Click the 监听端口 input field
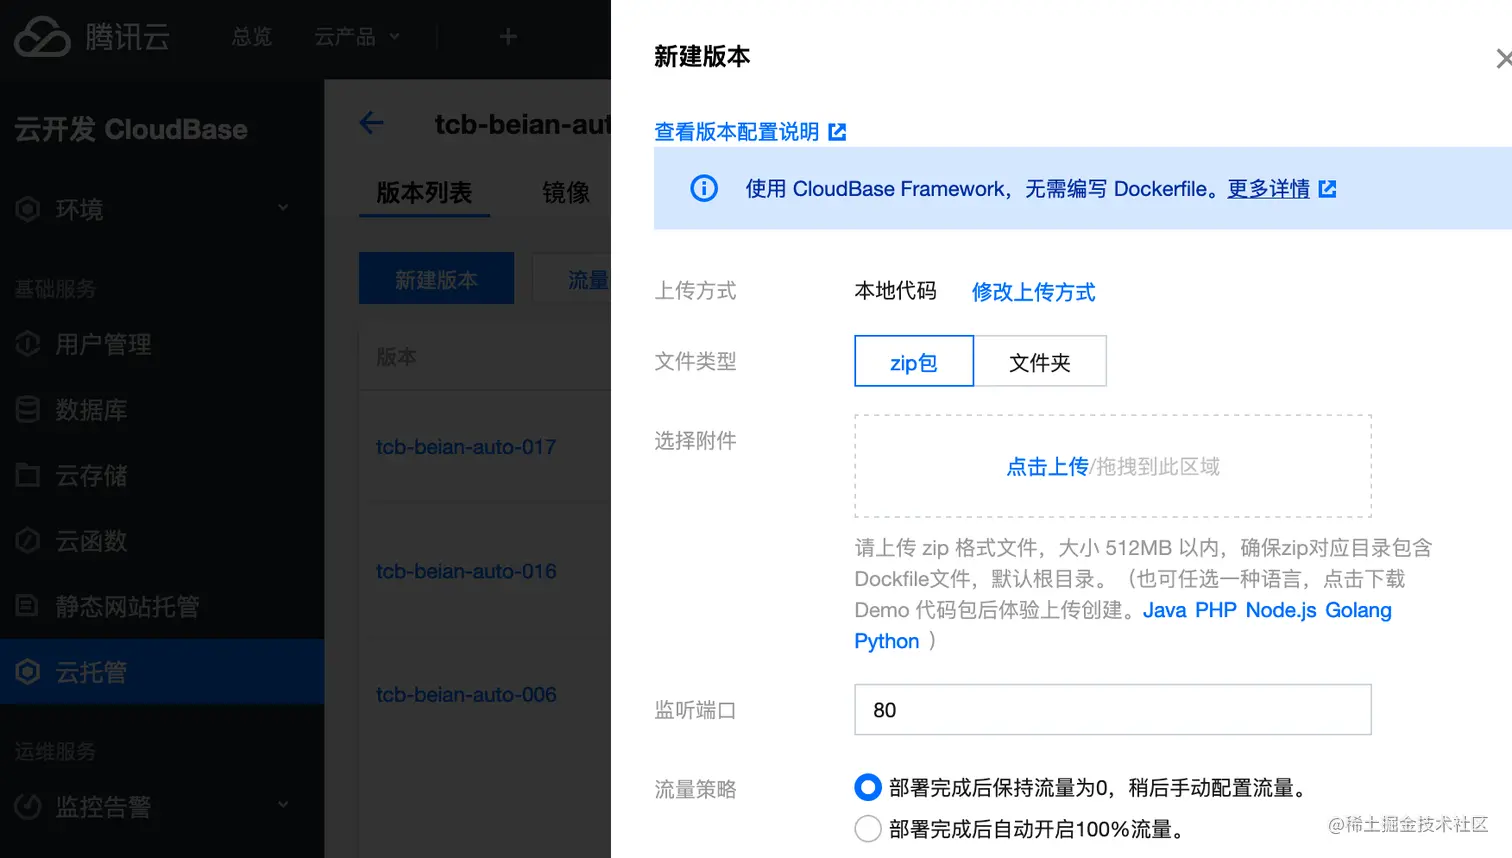Viewport: 1512px width, 858px height. [x=1113, y=710]
